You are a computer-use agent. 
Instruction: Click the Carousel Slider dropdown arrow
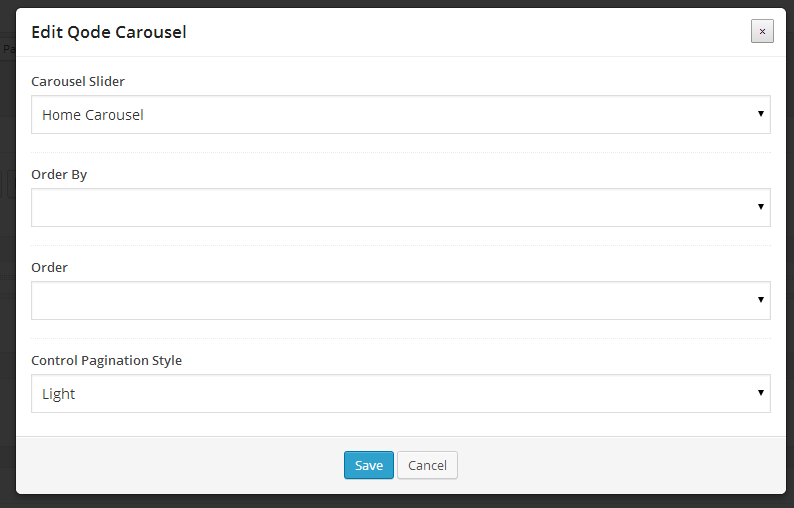click(x=761, y=115)
